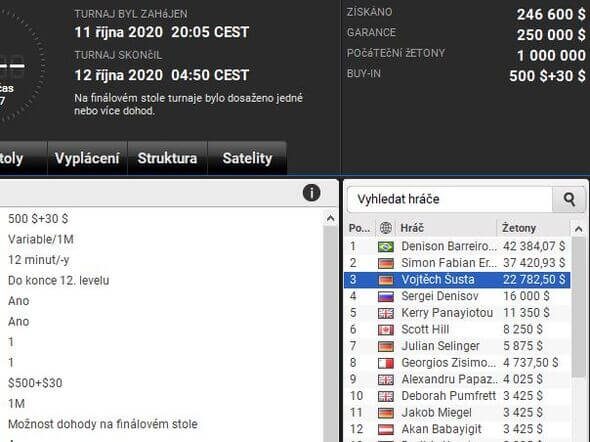Click Austrian flag next to Akan Babayigit
The width and height of the screenshot is (590, 442).
coord(386,430)
